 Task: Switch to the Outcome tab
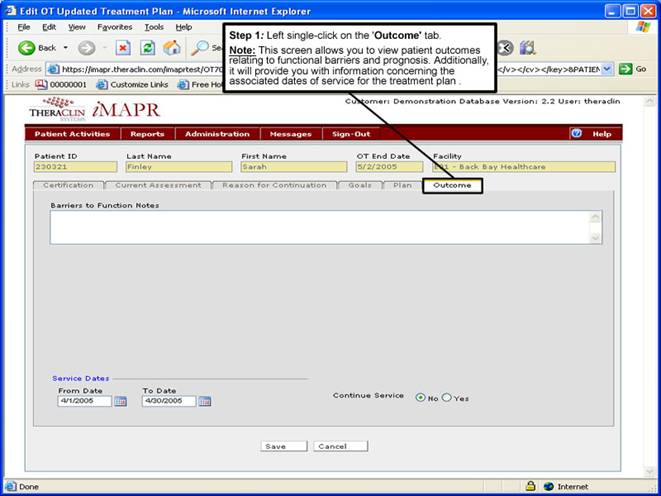pos(452,185)
